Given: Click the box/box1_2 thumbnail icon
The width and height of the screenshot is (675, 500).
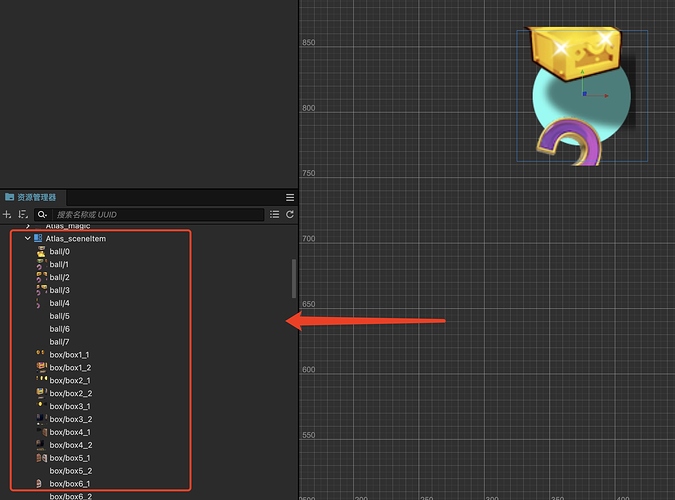Looking at the screenshot, I should (41, 367).
